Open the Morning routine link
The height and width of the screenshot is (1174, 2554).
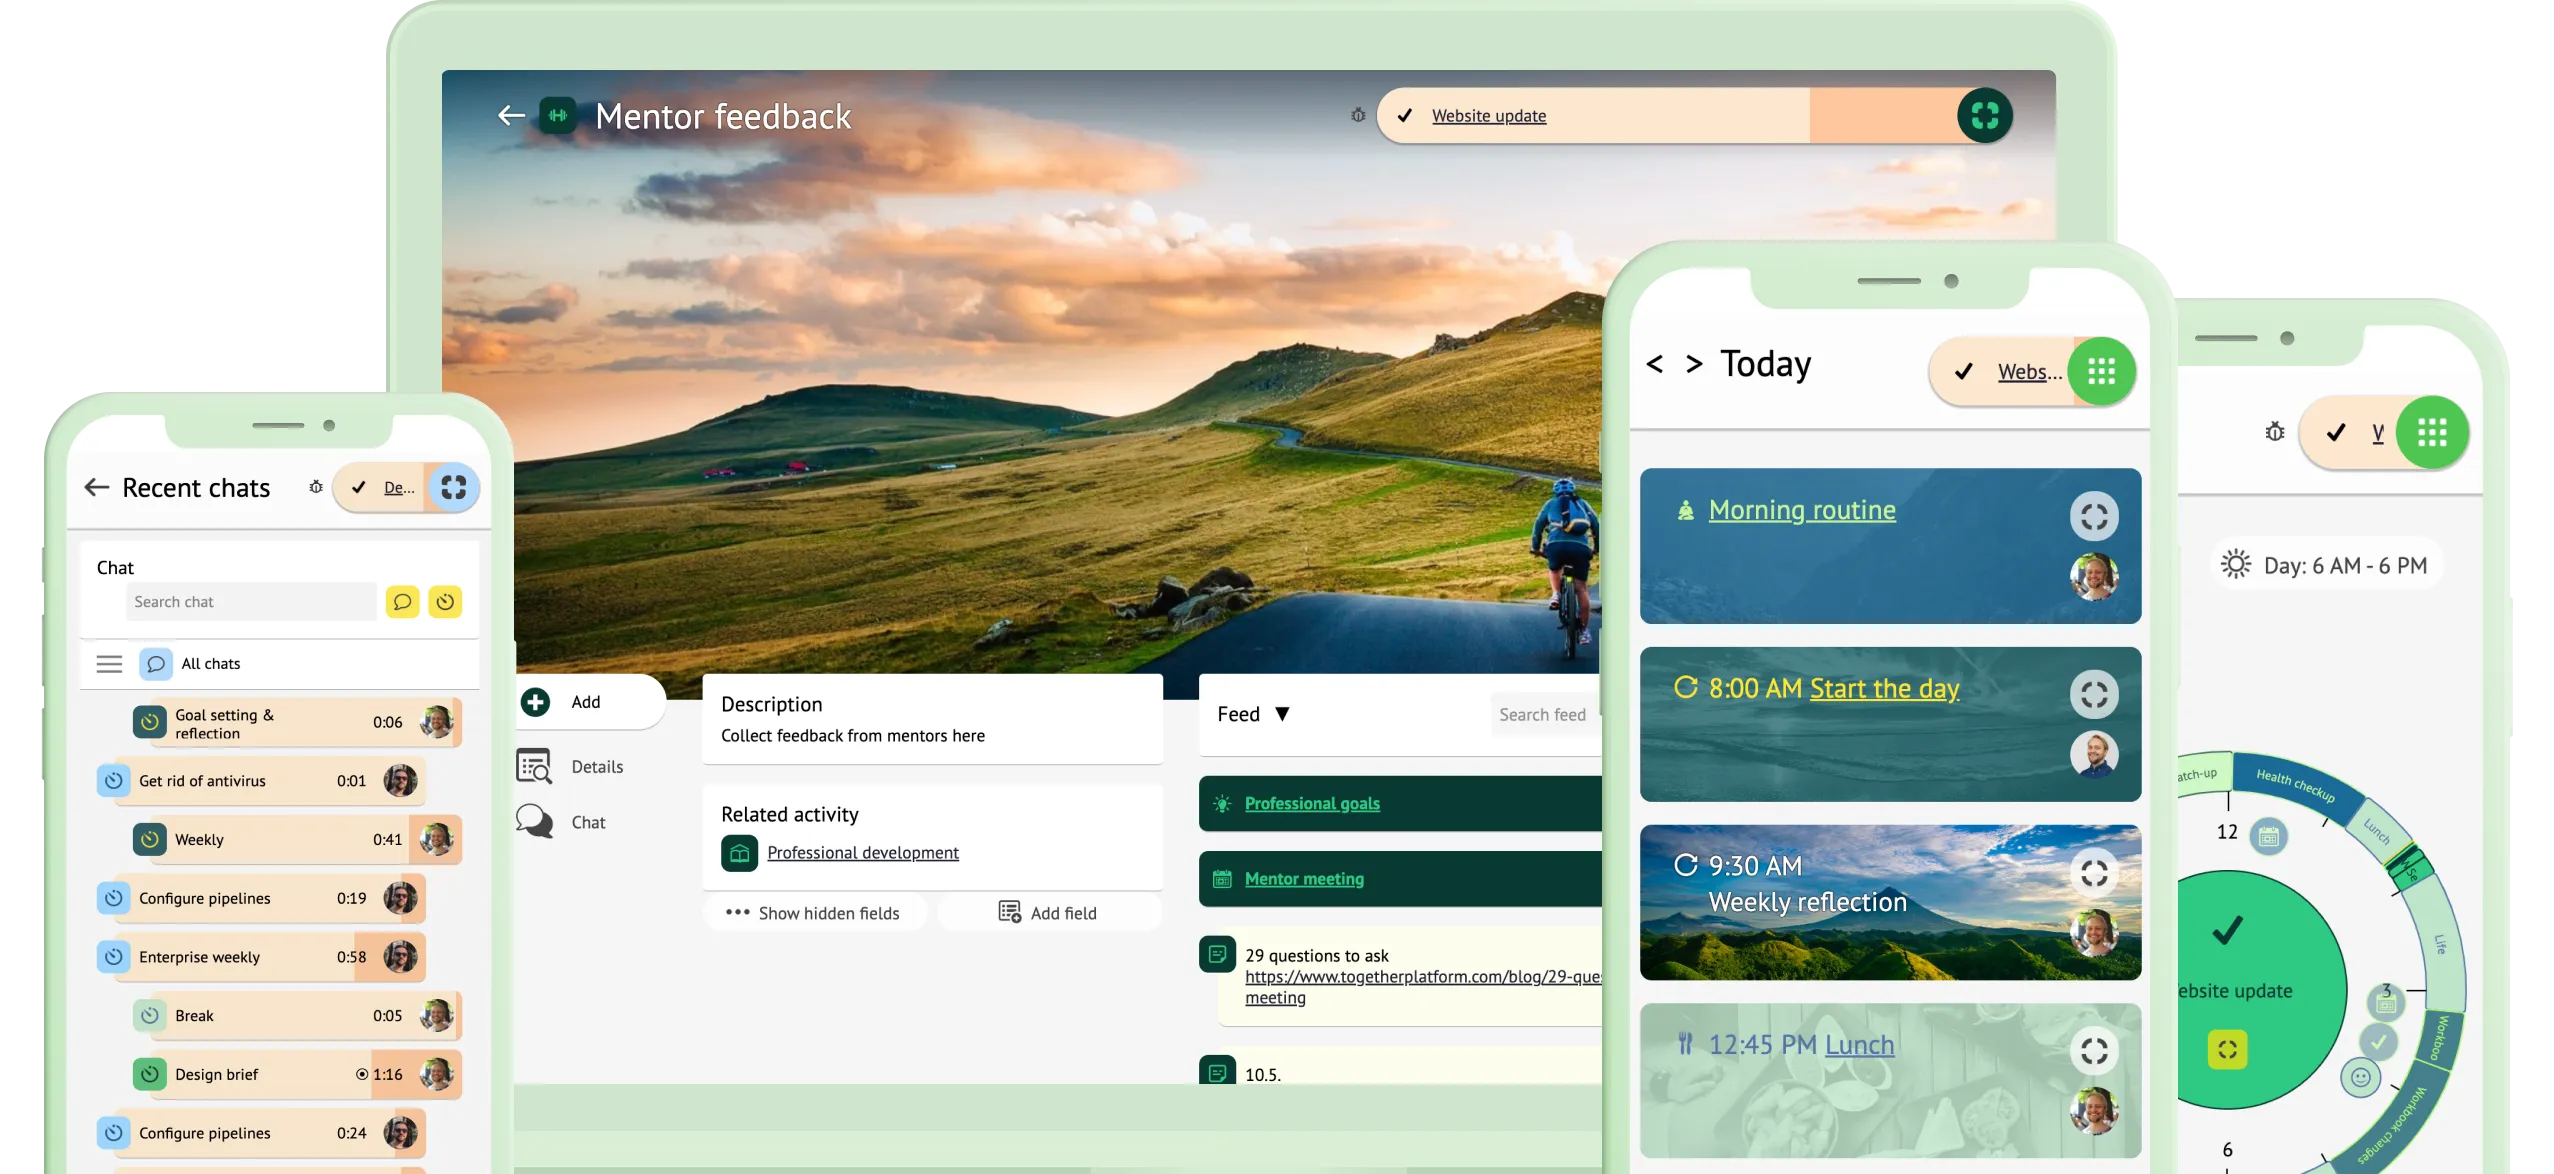1801,510
